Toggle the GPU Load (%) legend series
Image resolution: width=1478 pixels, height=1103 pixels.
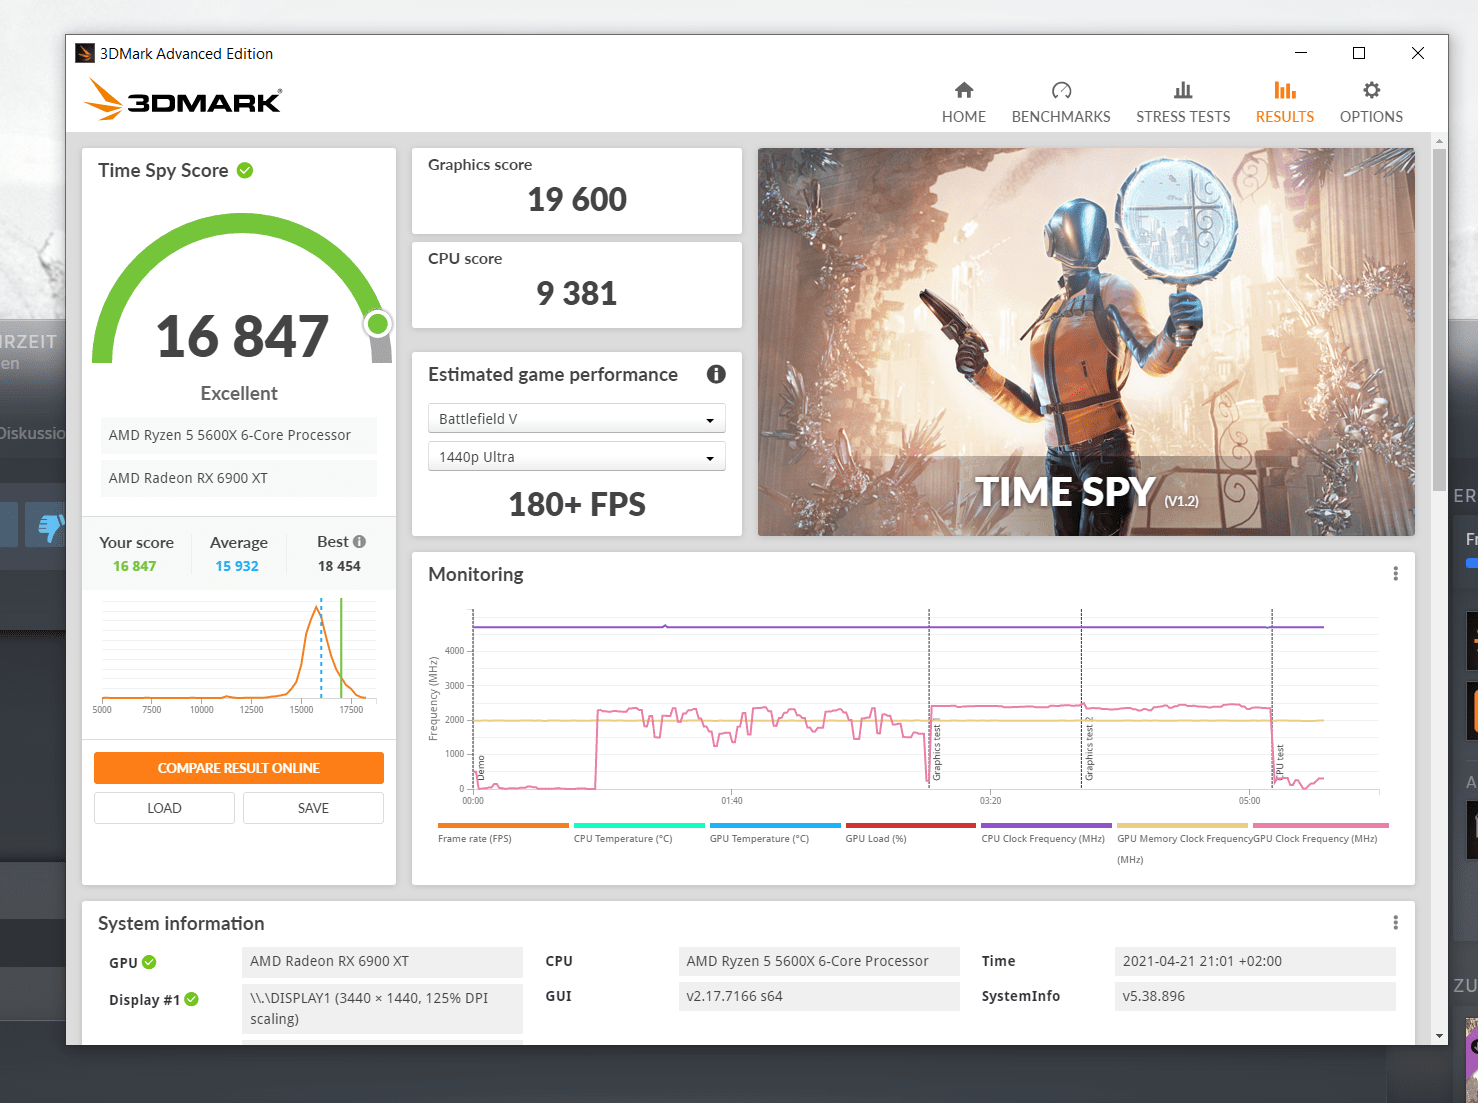[x=910, y=834]
